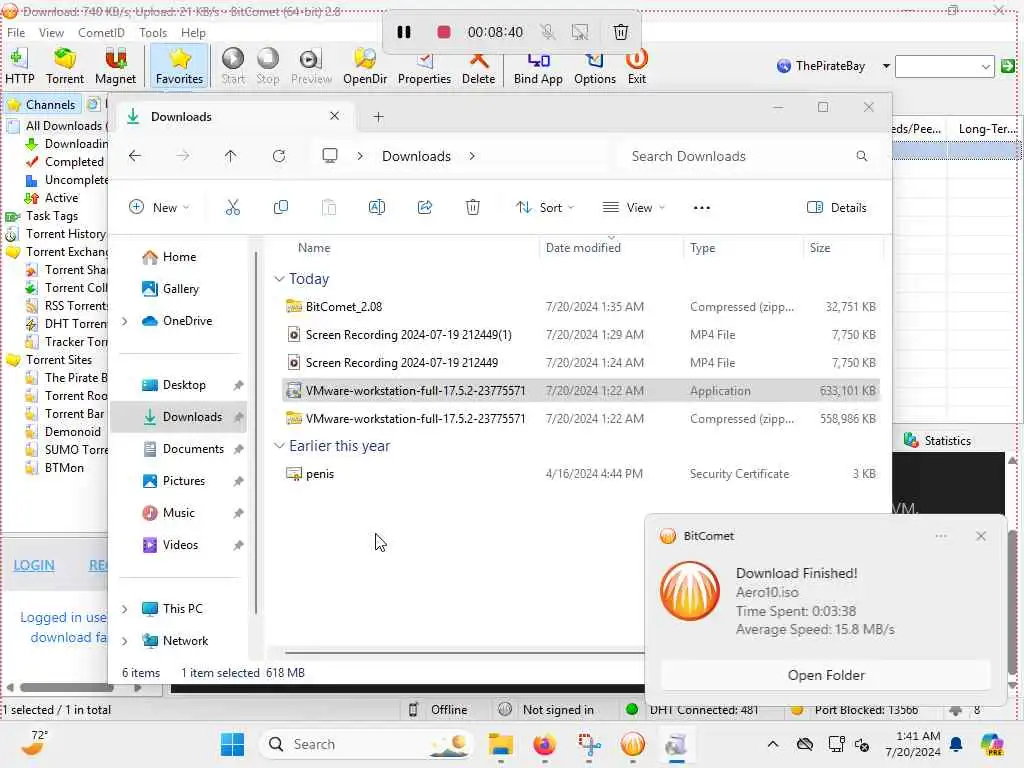The height and width of the screenshot is (768, 1024).
Task: Open the Sort dropdown
Action: tap(545, 208)
